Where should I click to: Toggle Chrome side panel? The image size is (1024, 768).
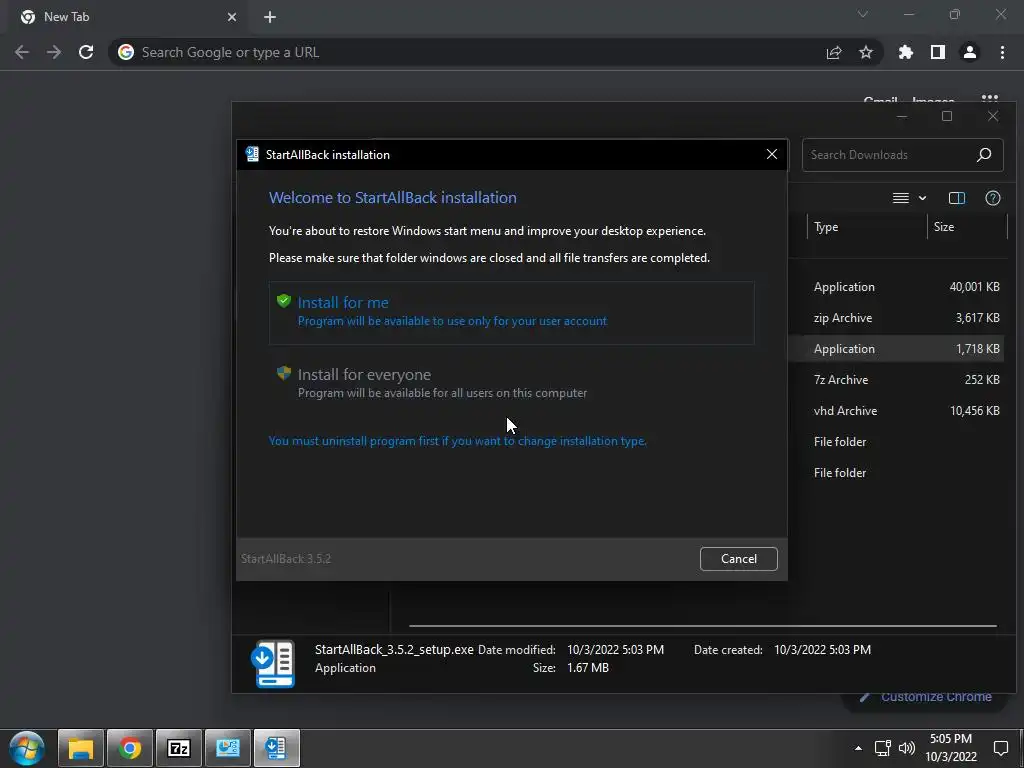(938, 52)
